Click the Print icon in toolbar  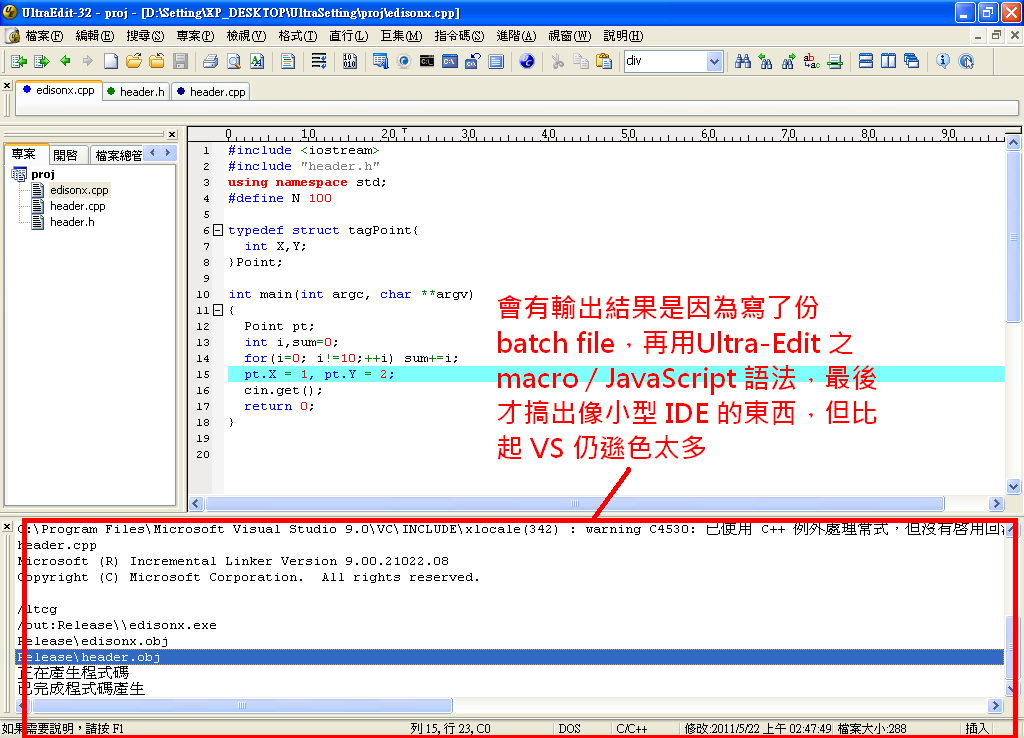coord(210,61)
